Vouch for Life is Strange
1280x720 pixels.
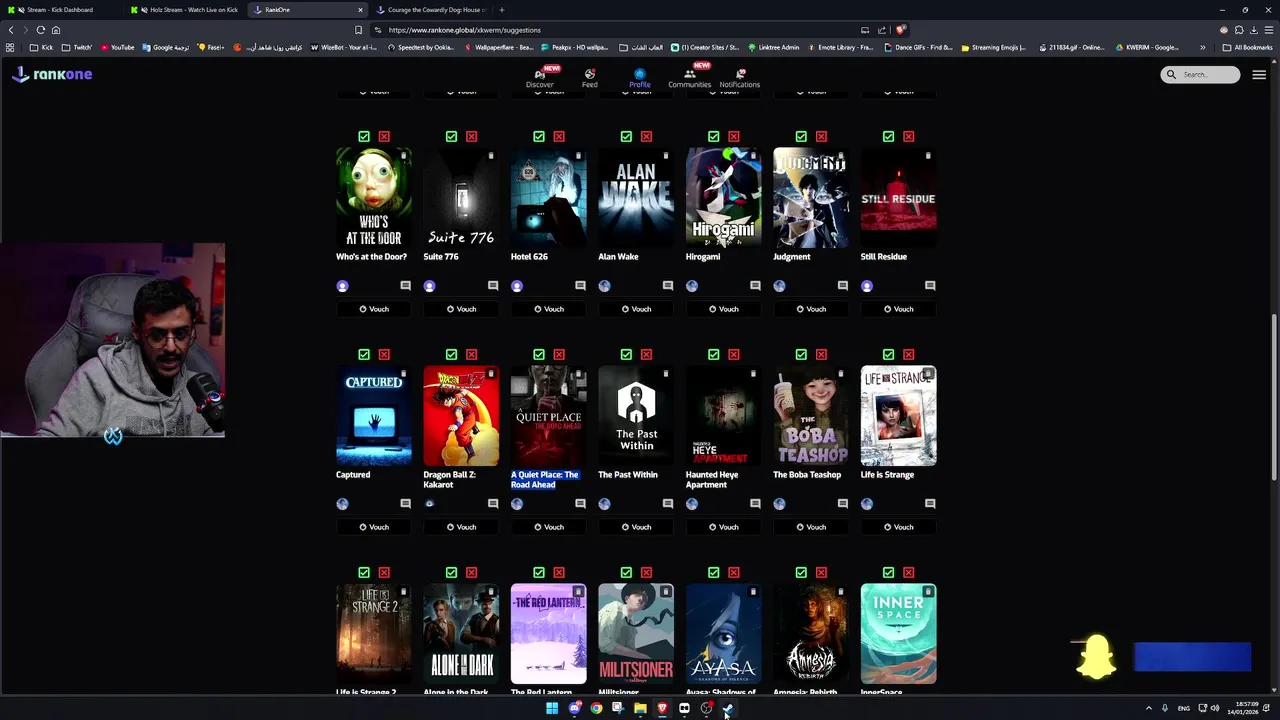coord(899,527)
